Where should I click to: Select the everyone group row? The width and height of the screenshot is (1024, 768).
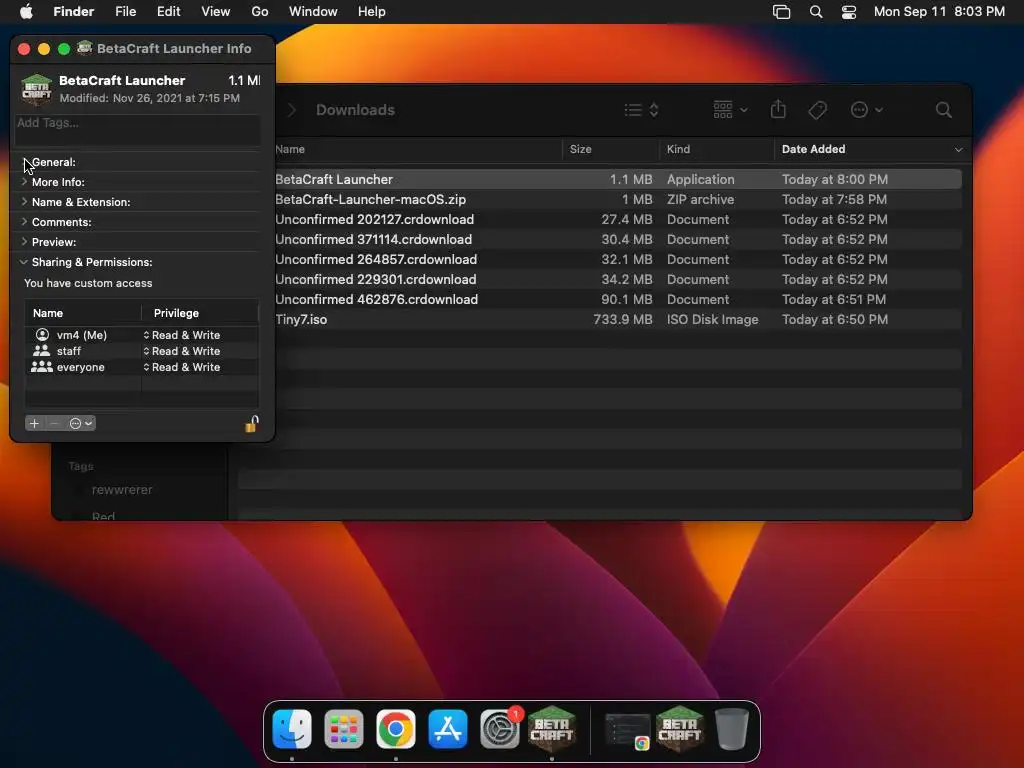tap(142, 367)
